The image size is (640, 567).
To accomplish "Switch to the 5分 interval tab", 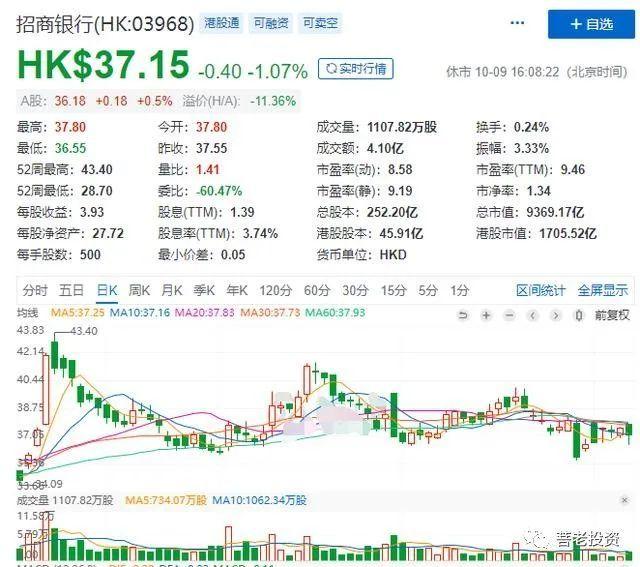I will 428,291.
